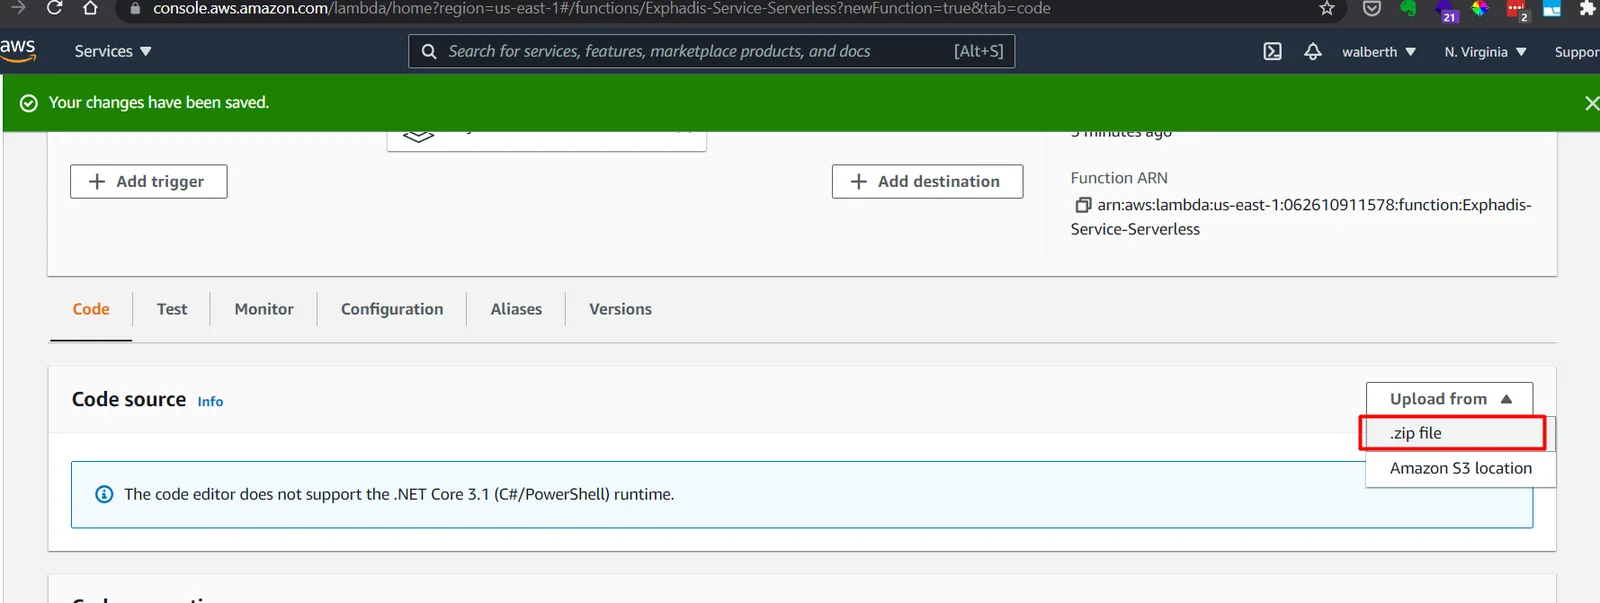The width and height of the screenshot is (1600, 603).
Task: Open the Monitor tab
Action: click(x=264, y=309)
